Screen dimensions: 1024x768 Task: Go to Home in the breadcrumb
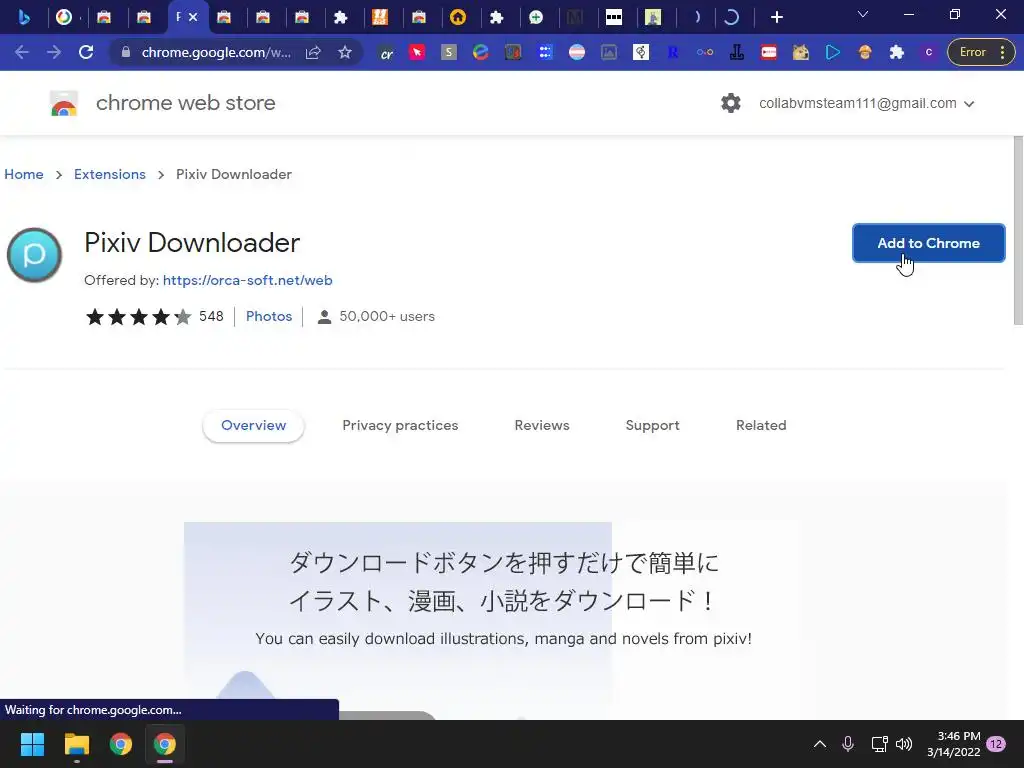pyautogui.click(x=24, y=174)
